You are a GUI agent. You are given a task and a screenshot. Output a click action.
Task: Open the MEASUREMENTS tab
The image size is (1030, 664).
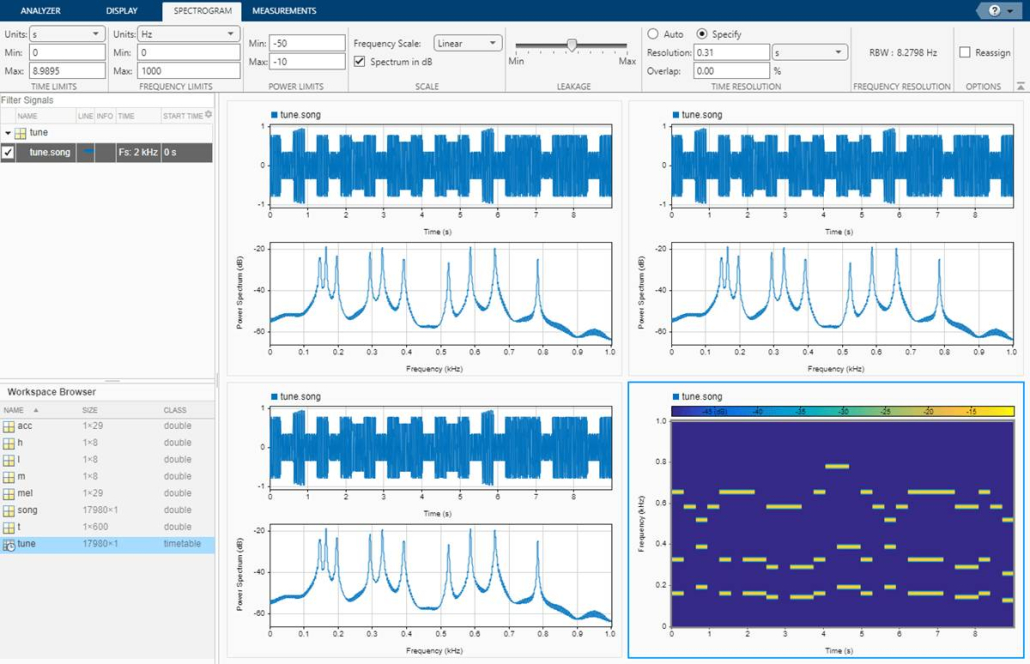coord(284,11)
